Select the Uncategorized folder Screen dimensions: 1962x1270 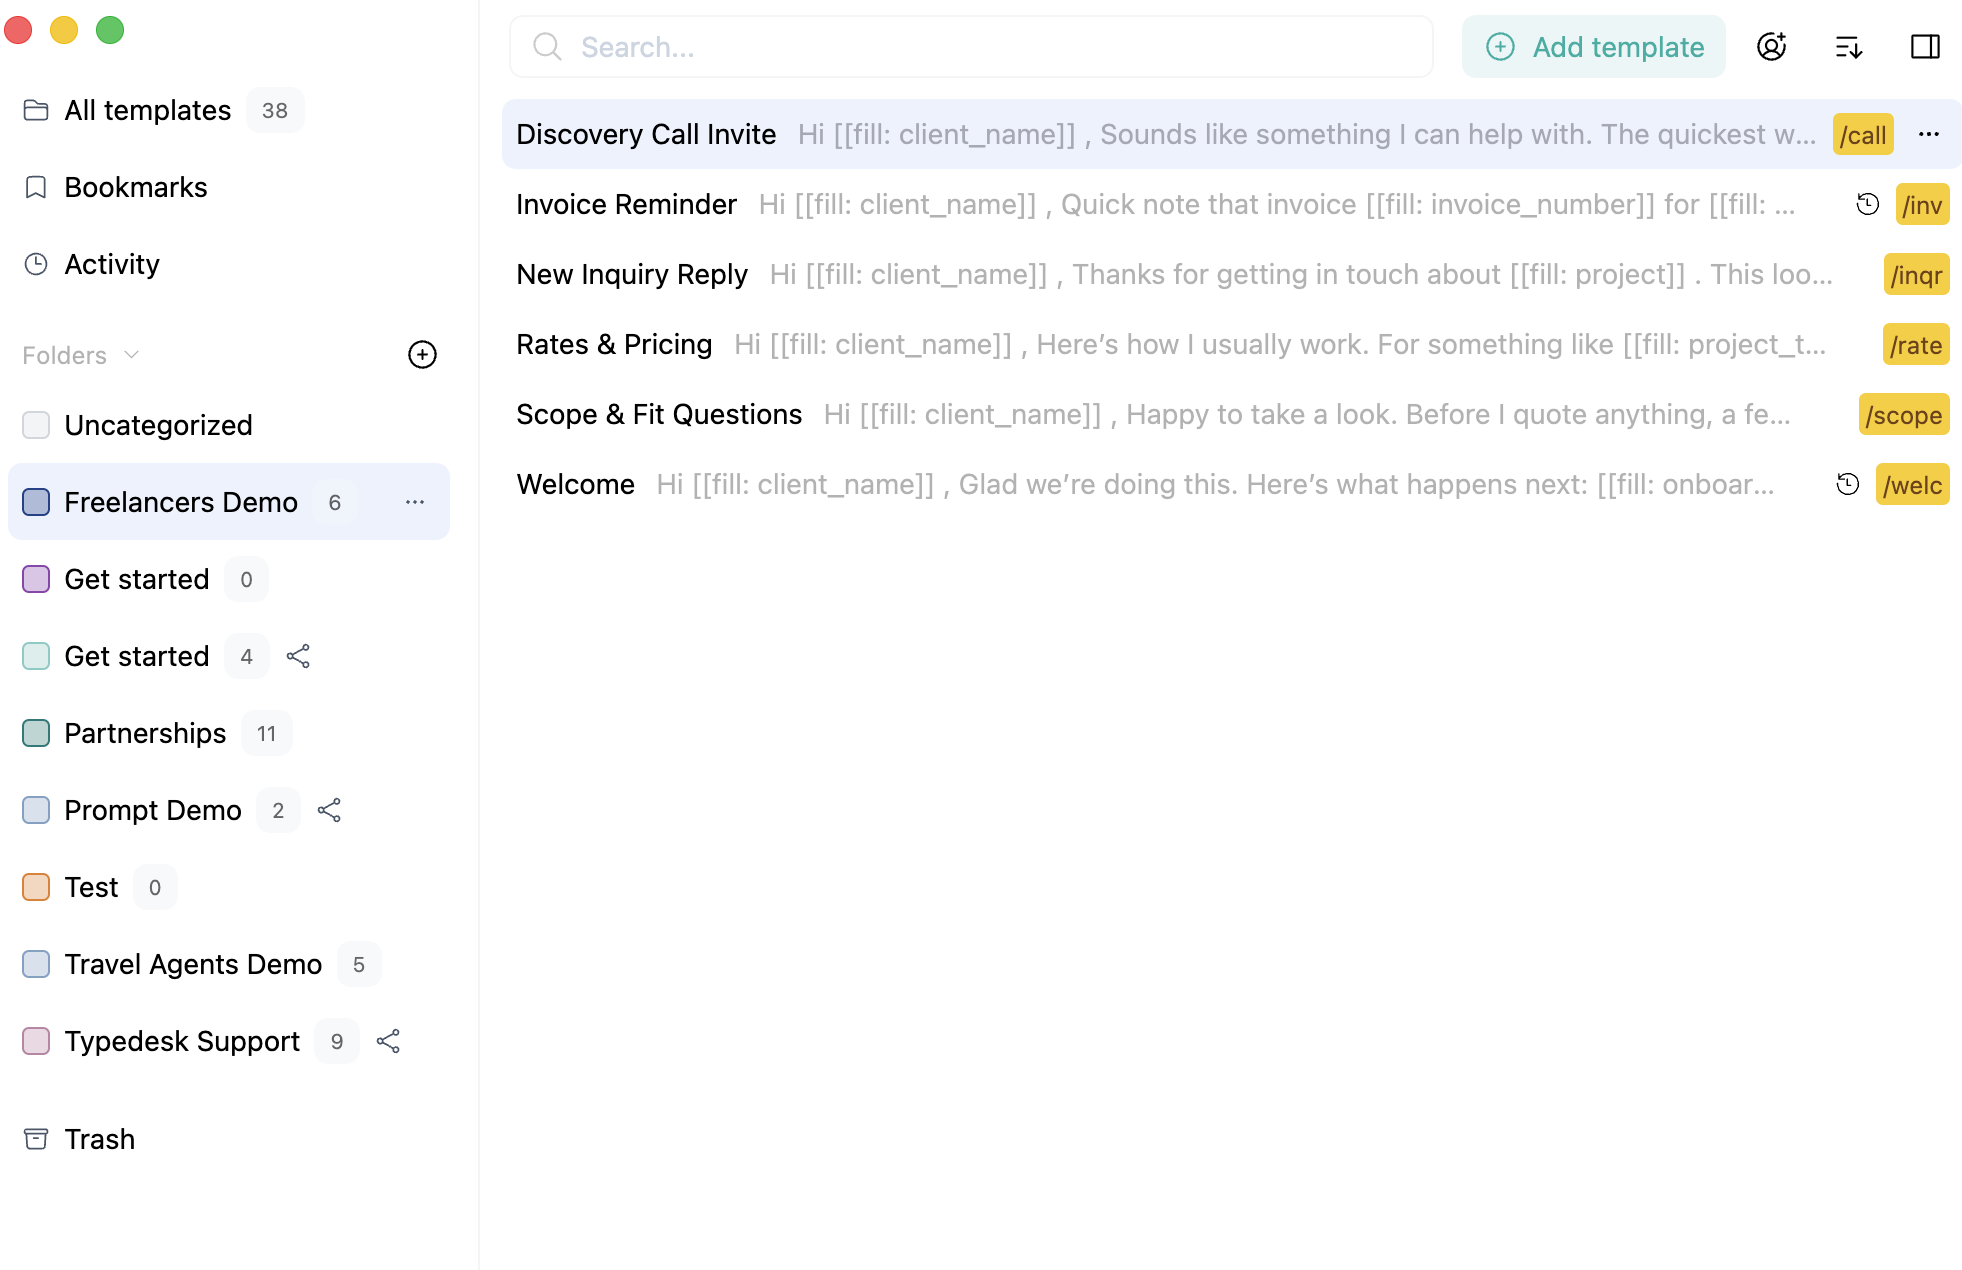click(158, 425)
